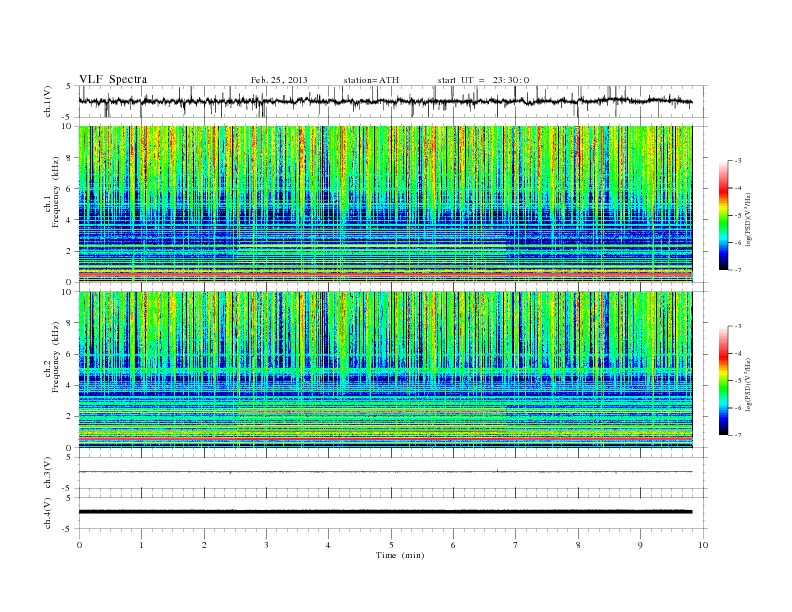Click the time axis tick label '9'
792x612 pixels.
pos(640,545)
